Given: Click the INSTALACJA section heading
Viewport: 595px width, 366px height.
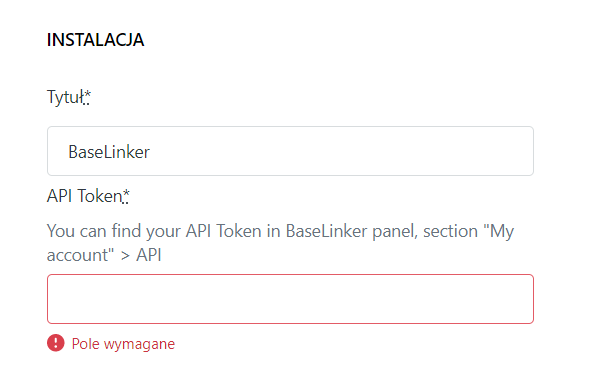Looking at the screenshot, I should [95, 40].
